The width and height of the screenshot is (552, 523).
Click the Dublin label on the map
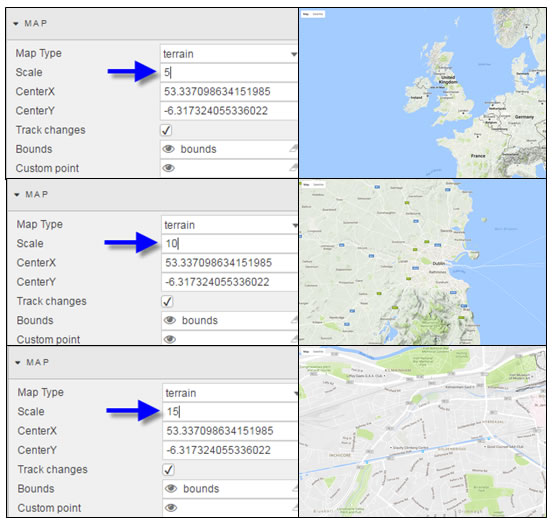[x=439, y=263]
